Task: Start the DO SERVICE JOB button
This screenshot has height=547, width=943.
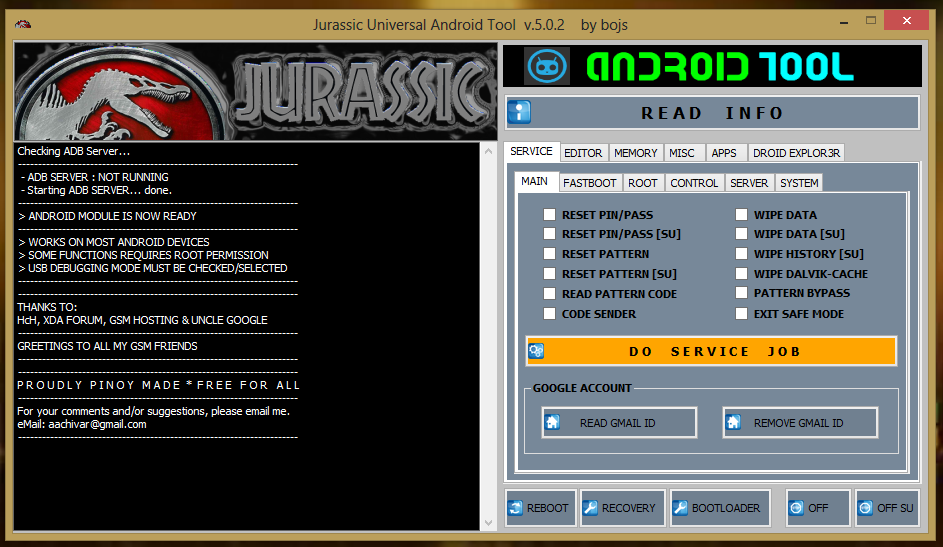Action: click(x=711, y=351)
